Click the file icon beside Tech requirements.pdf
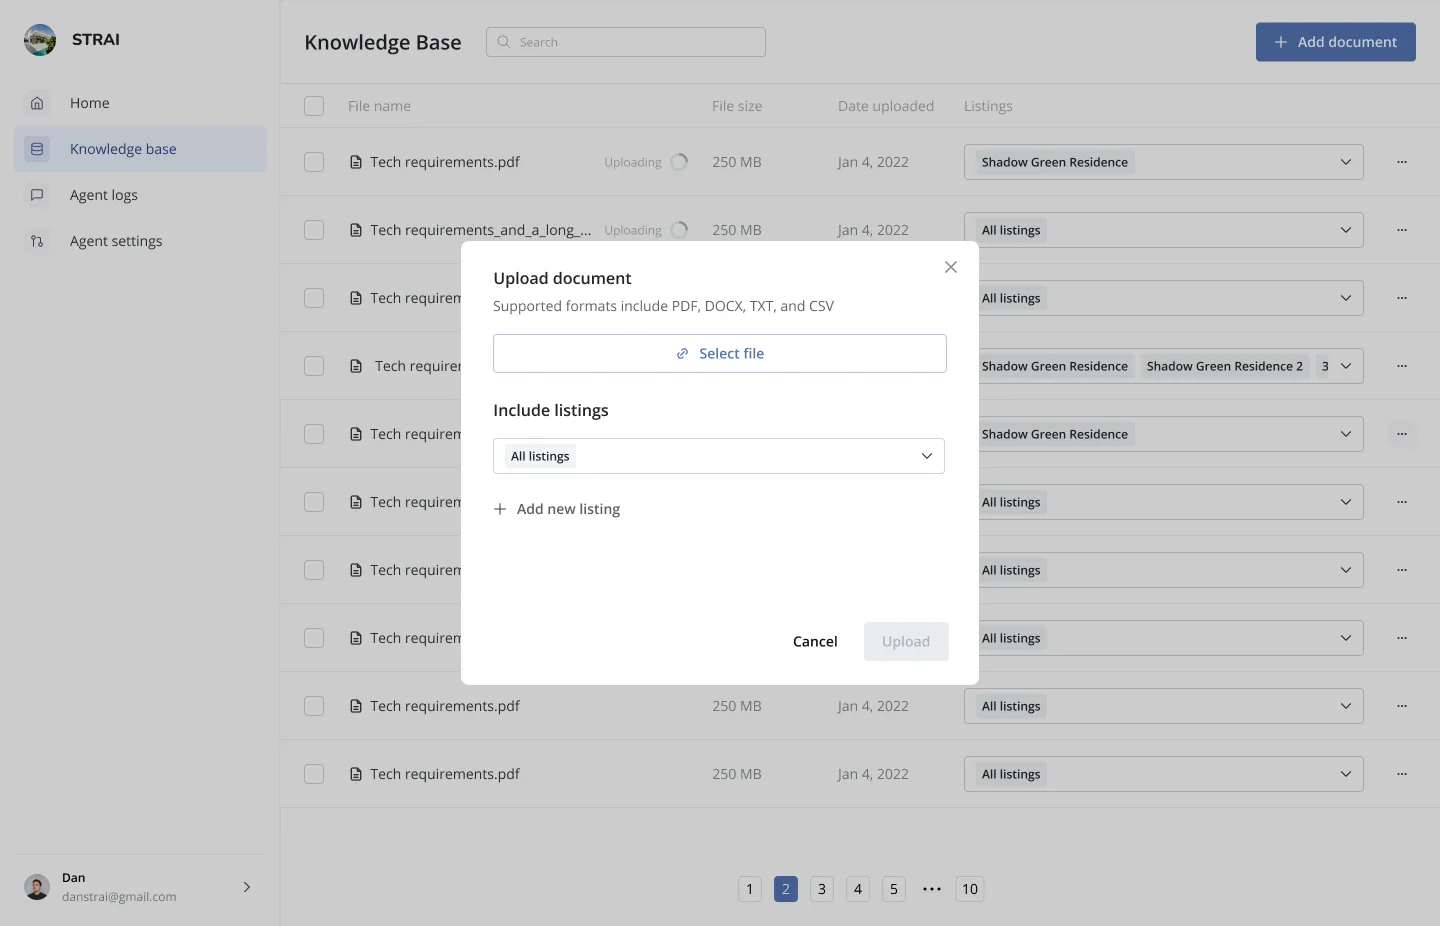This screenshot has width=1440, height=926. (356, 161)
